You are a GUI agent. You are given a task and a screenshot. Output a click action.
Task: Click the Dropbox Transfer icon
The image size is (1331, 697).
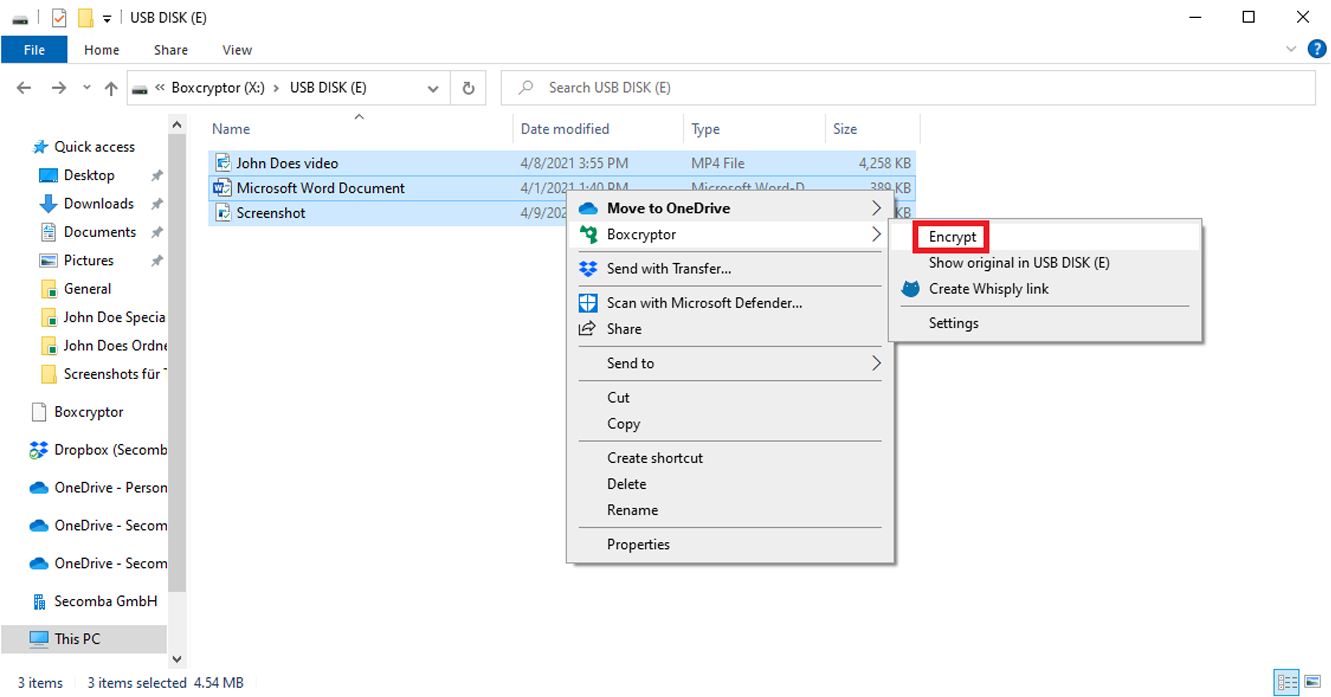(588, 268)
